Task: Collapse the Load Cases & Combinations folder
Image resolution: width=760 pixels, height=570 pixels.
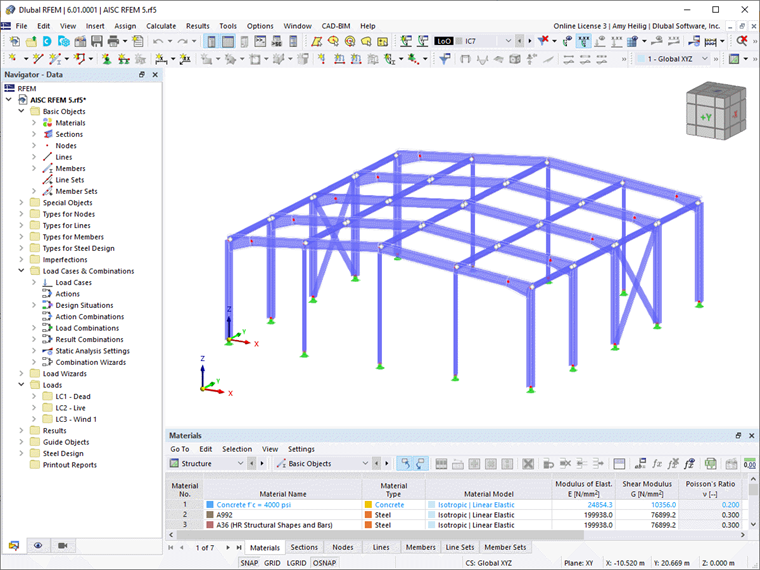Action: (x=21, y=271)
